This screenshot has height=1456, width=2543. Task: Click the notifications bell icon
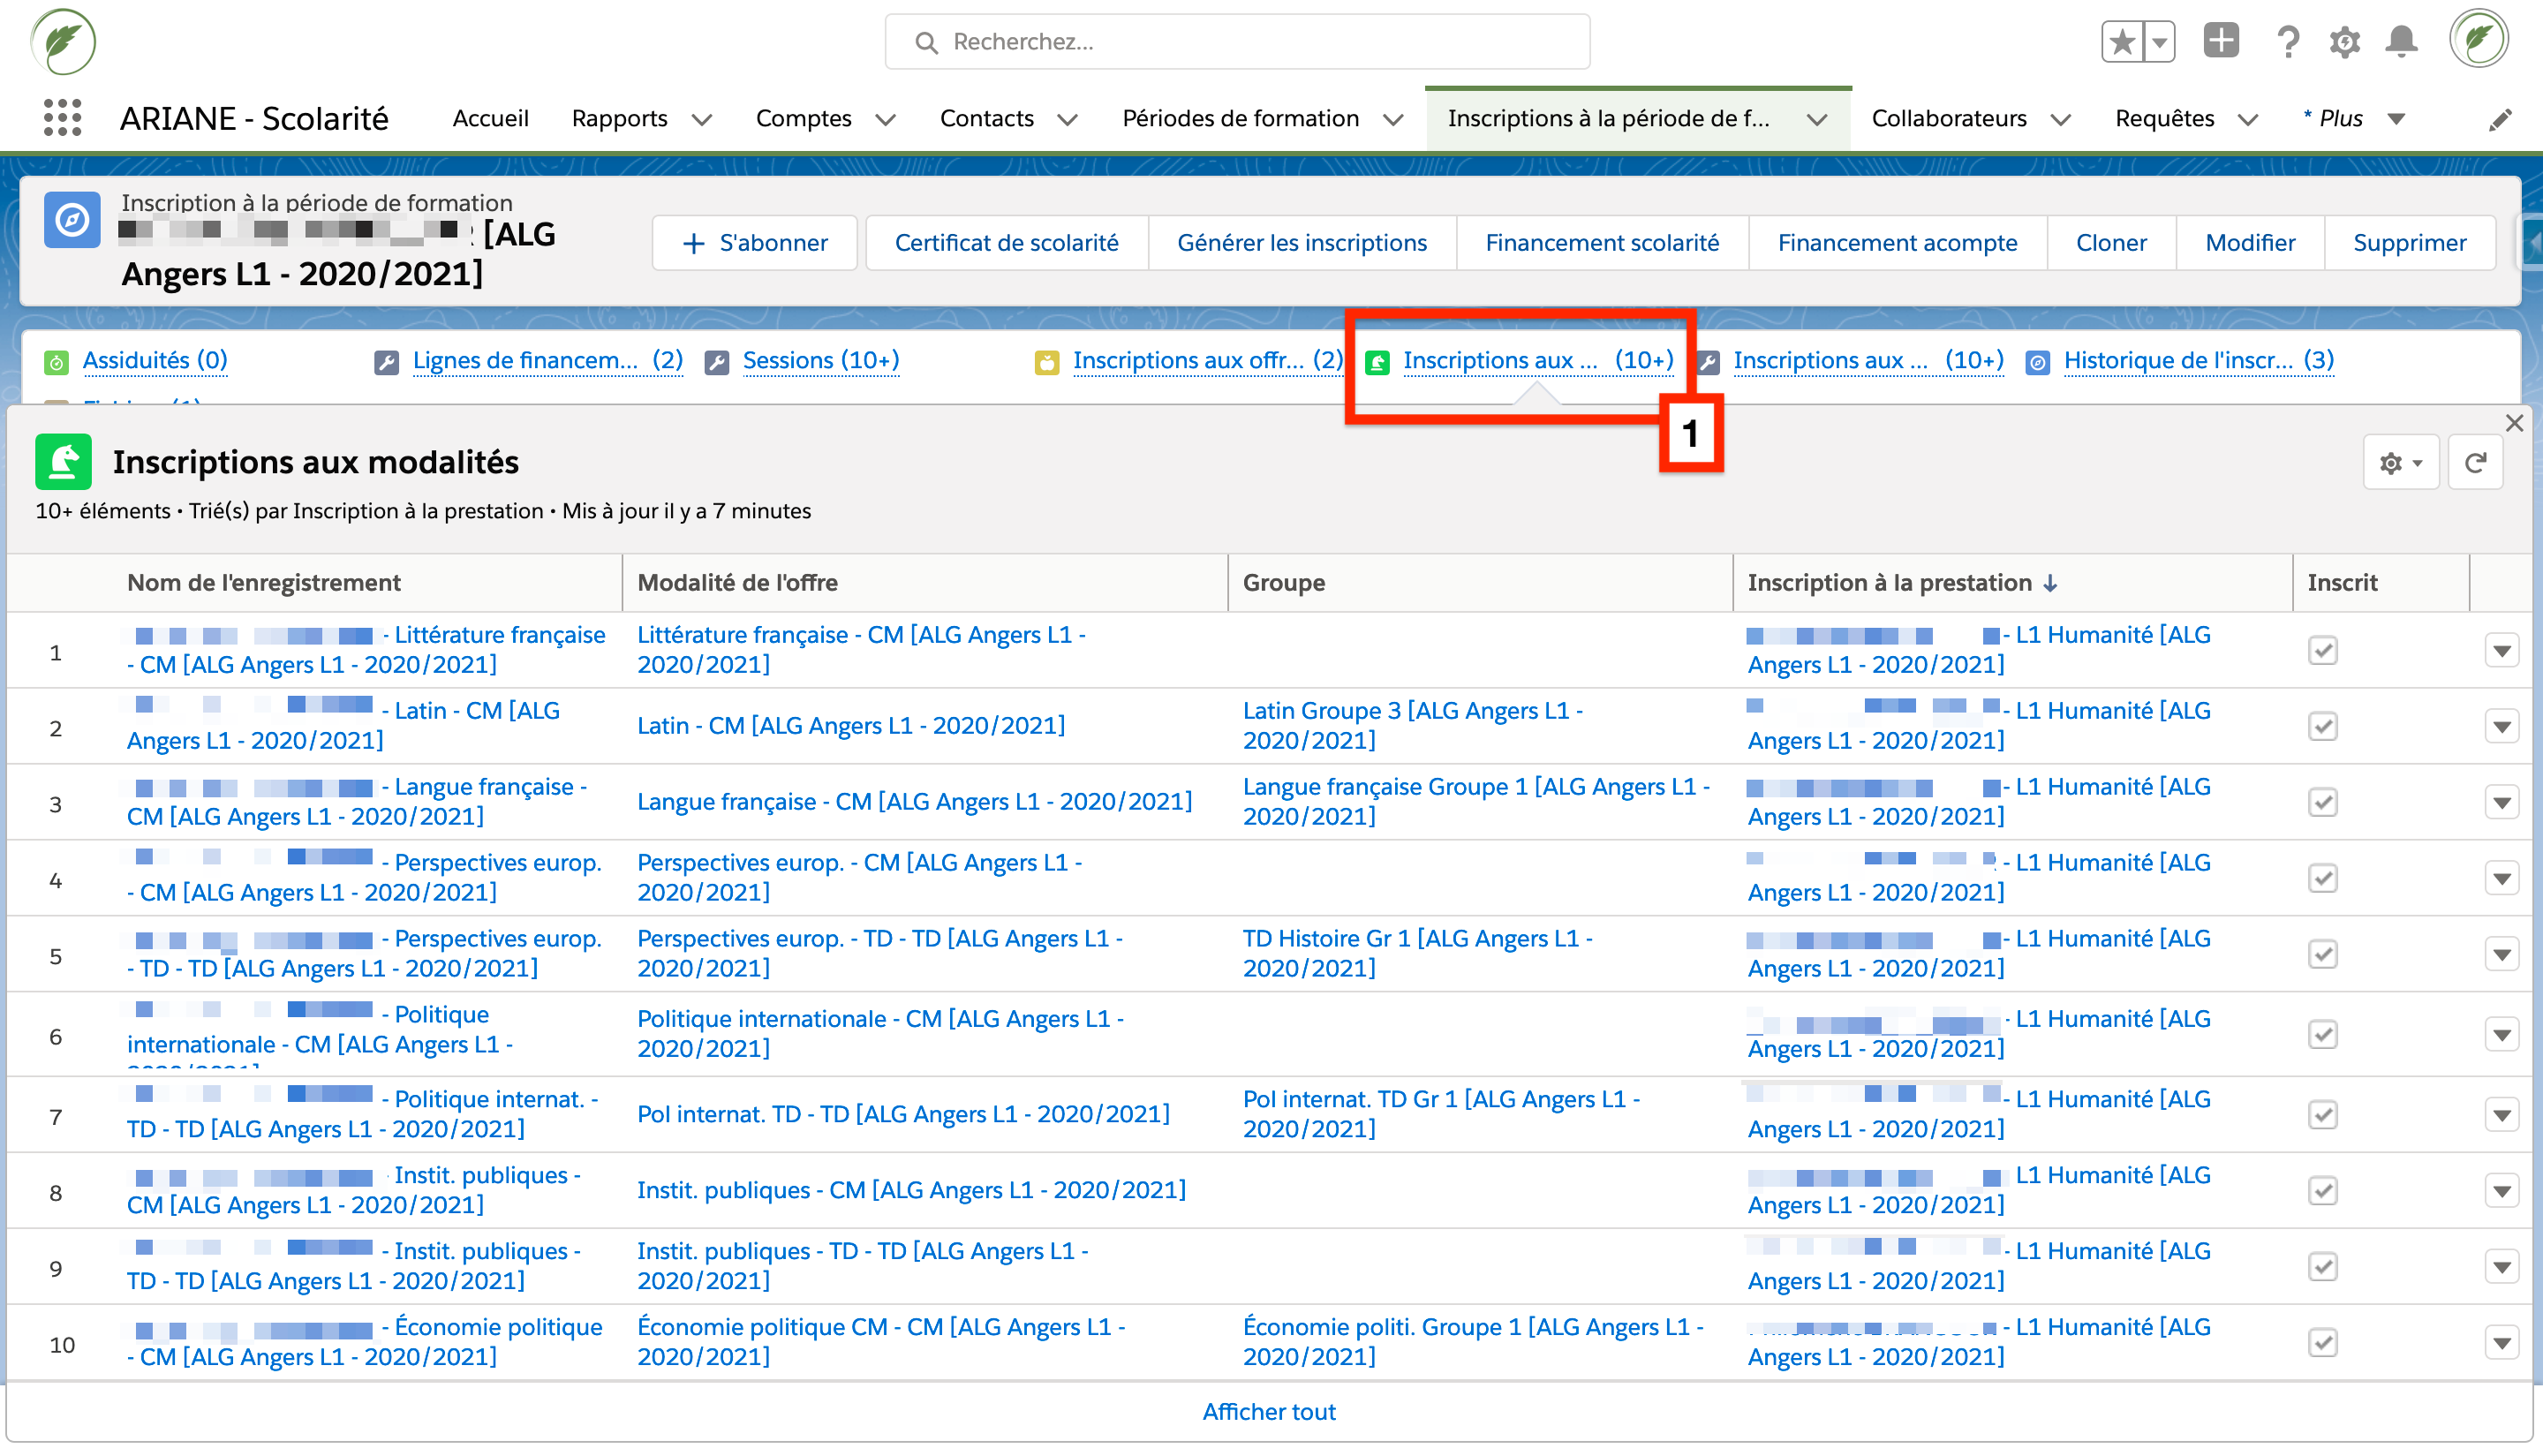pyautogui.click(x=2401, y=42)
